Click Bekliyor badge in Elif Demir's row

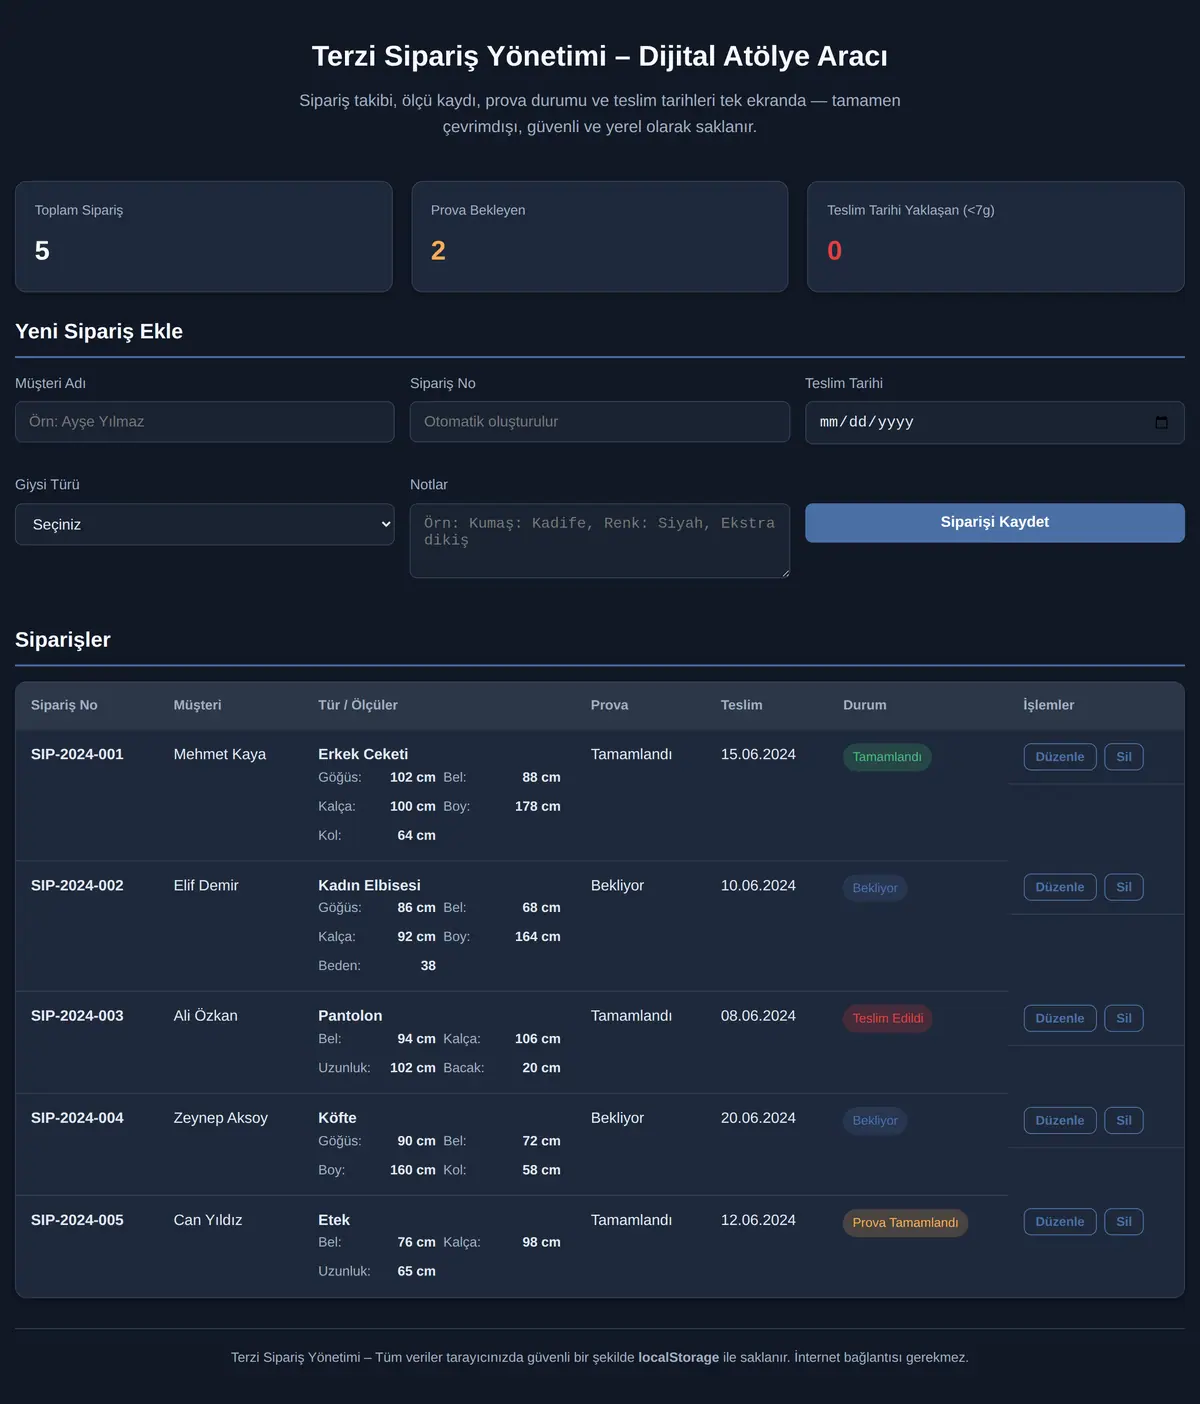[x=875, y=888]
